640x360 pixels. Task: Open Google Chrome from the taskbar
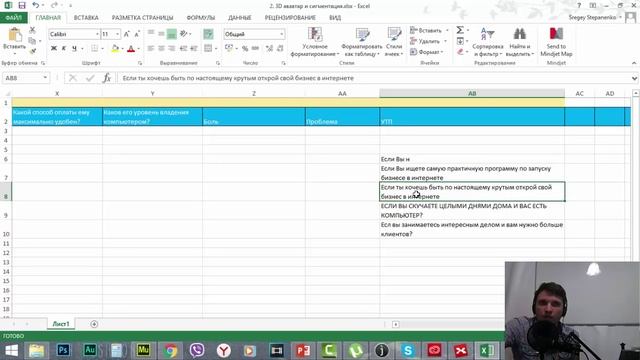click(x=171, y=350)
